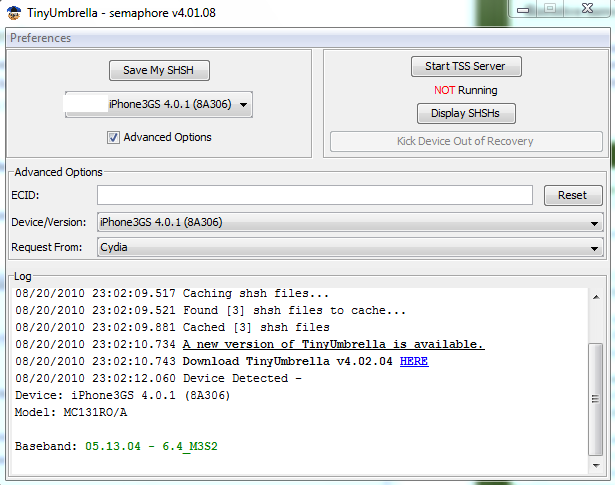Click the log scrollbar thumb
The image size is (615, 485).
click(x=596, y=400)
